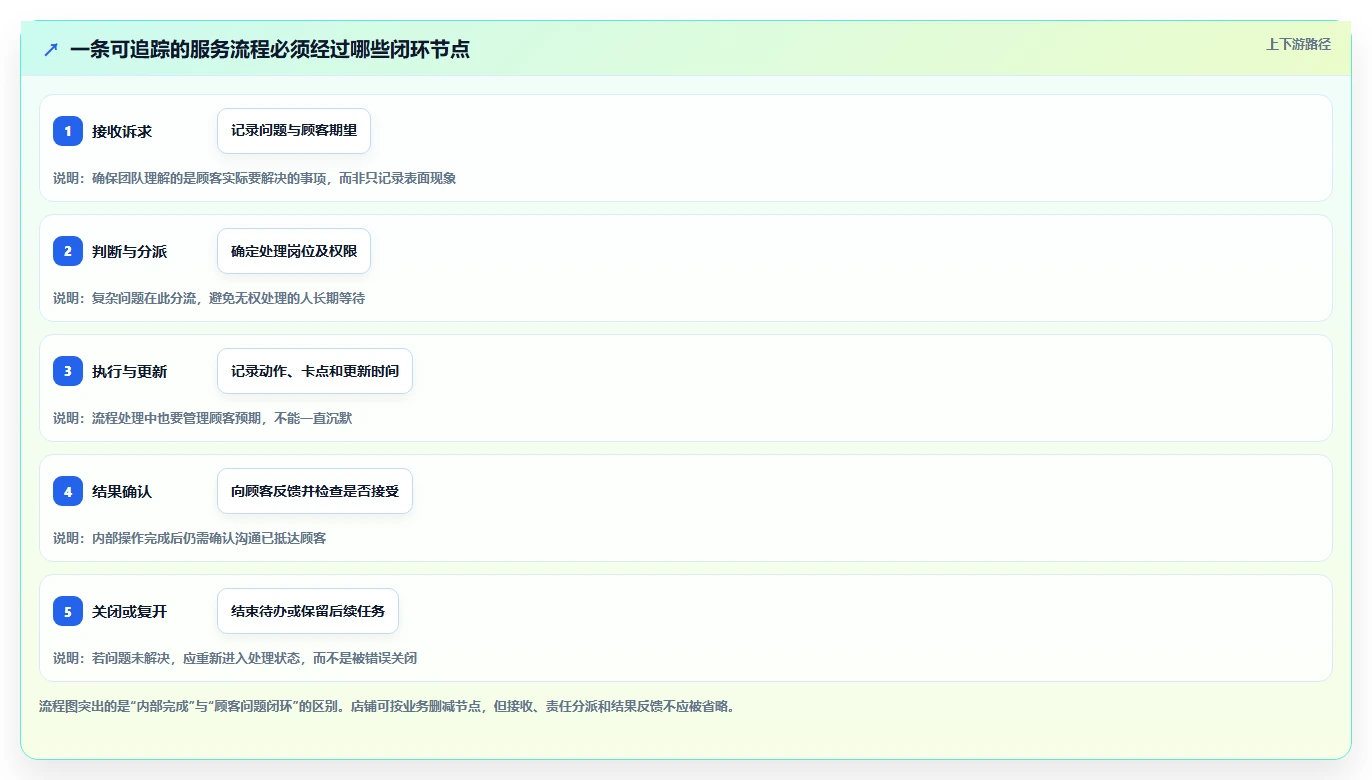This screenshot has height=780, width=1372.
Task: Select the step name 执行与更新
Action: [130, 371]
